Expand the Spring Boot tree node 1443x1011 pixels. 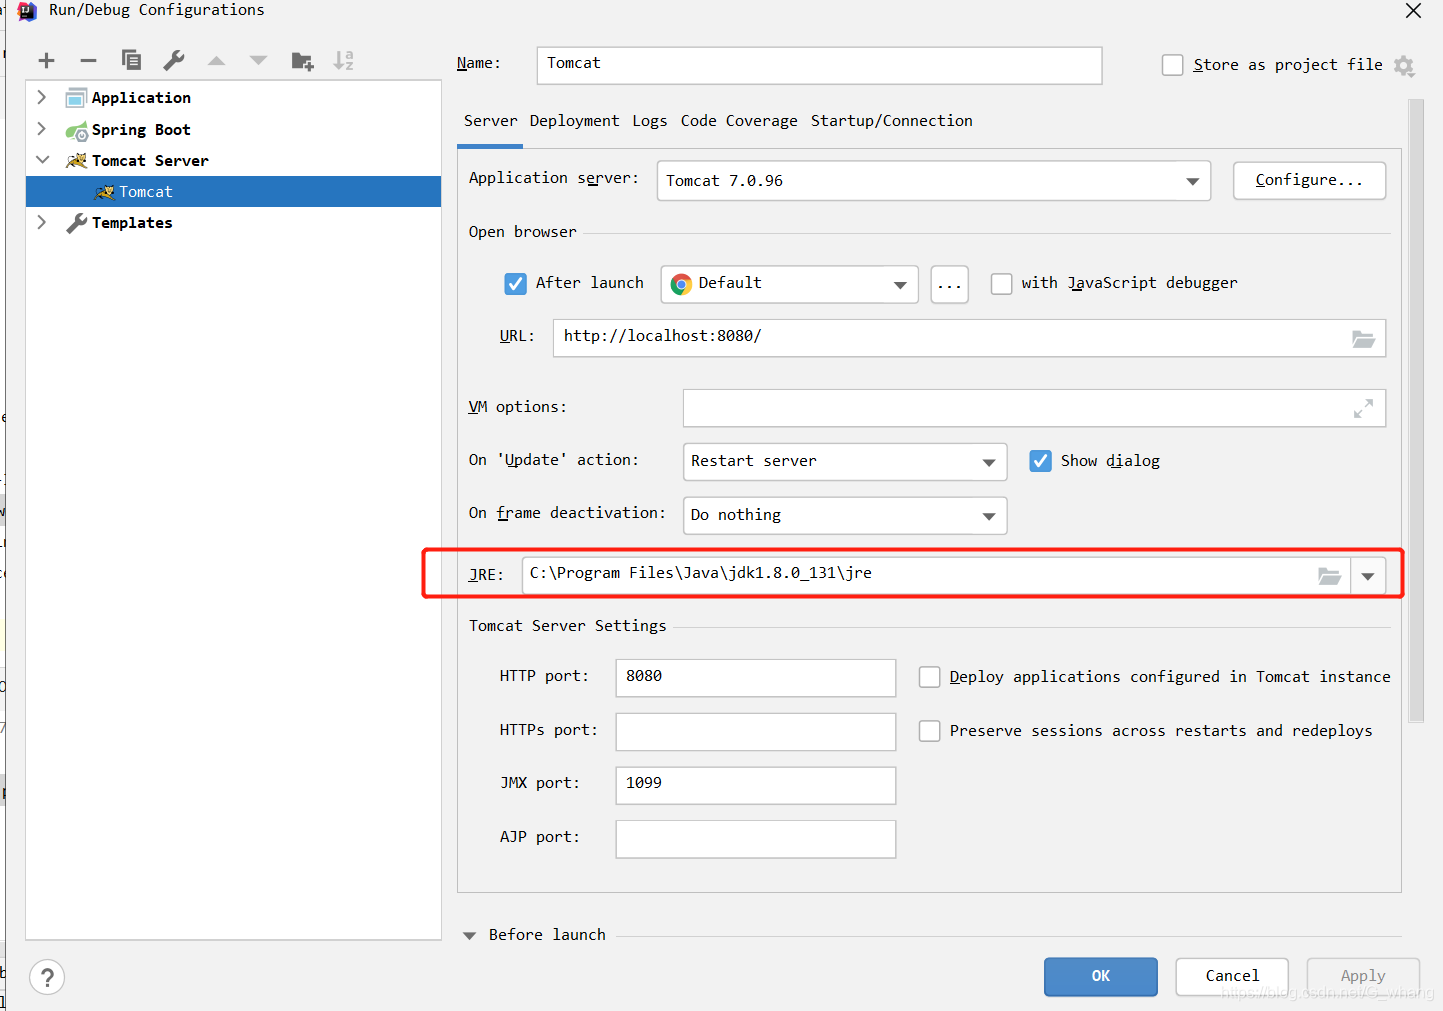41,129
